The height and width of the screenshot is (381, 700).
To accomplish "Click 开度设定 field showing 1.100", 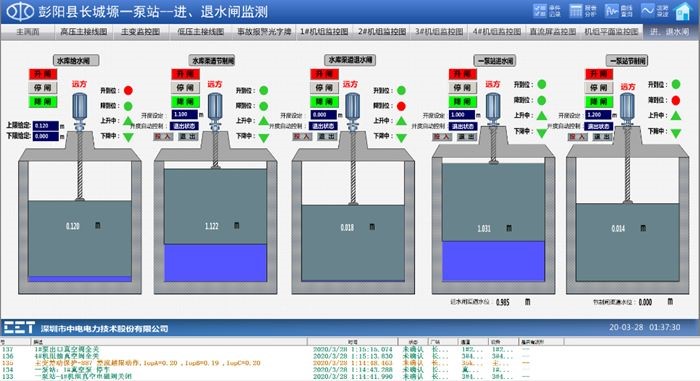I will tap(184, 115).
